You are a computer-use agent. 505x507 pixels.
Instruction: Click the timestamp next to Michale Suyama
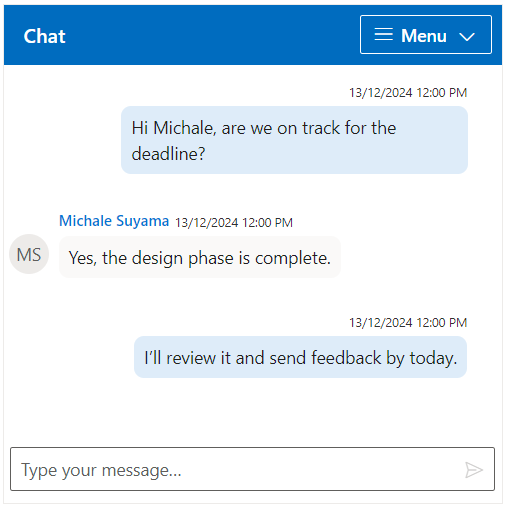234,223
